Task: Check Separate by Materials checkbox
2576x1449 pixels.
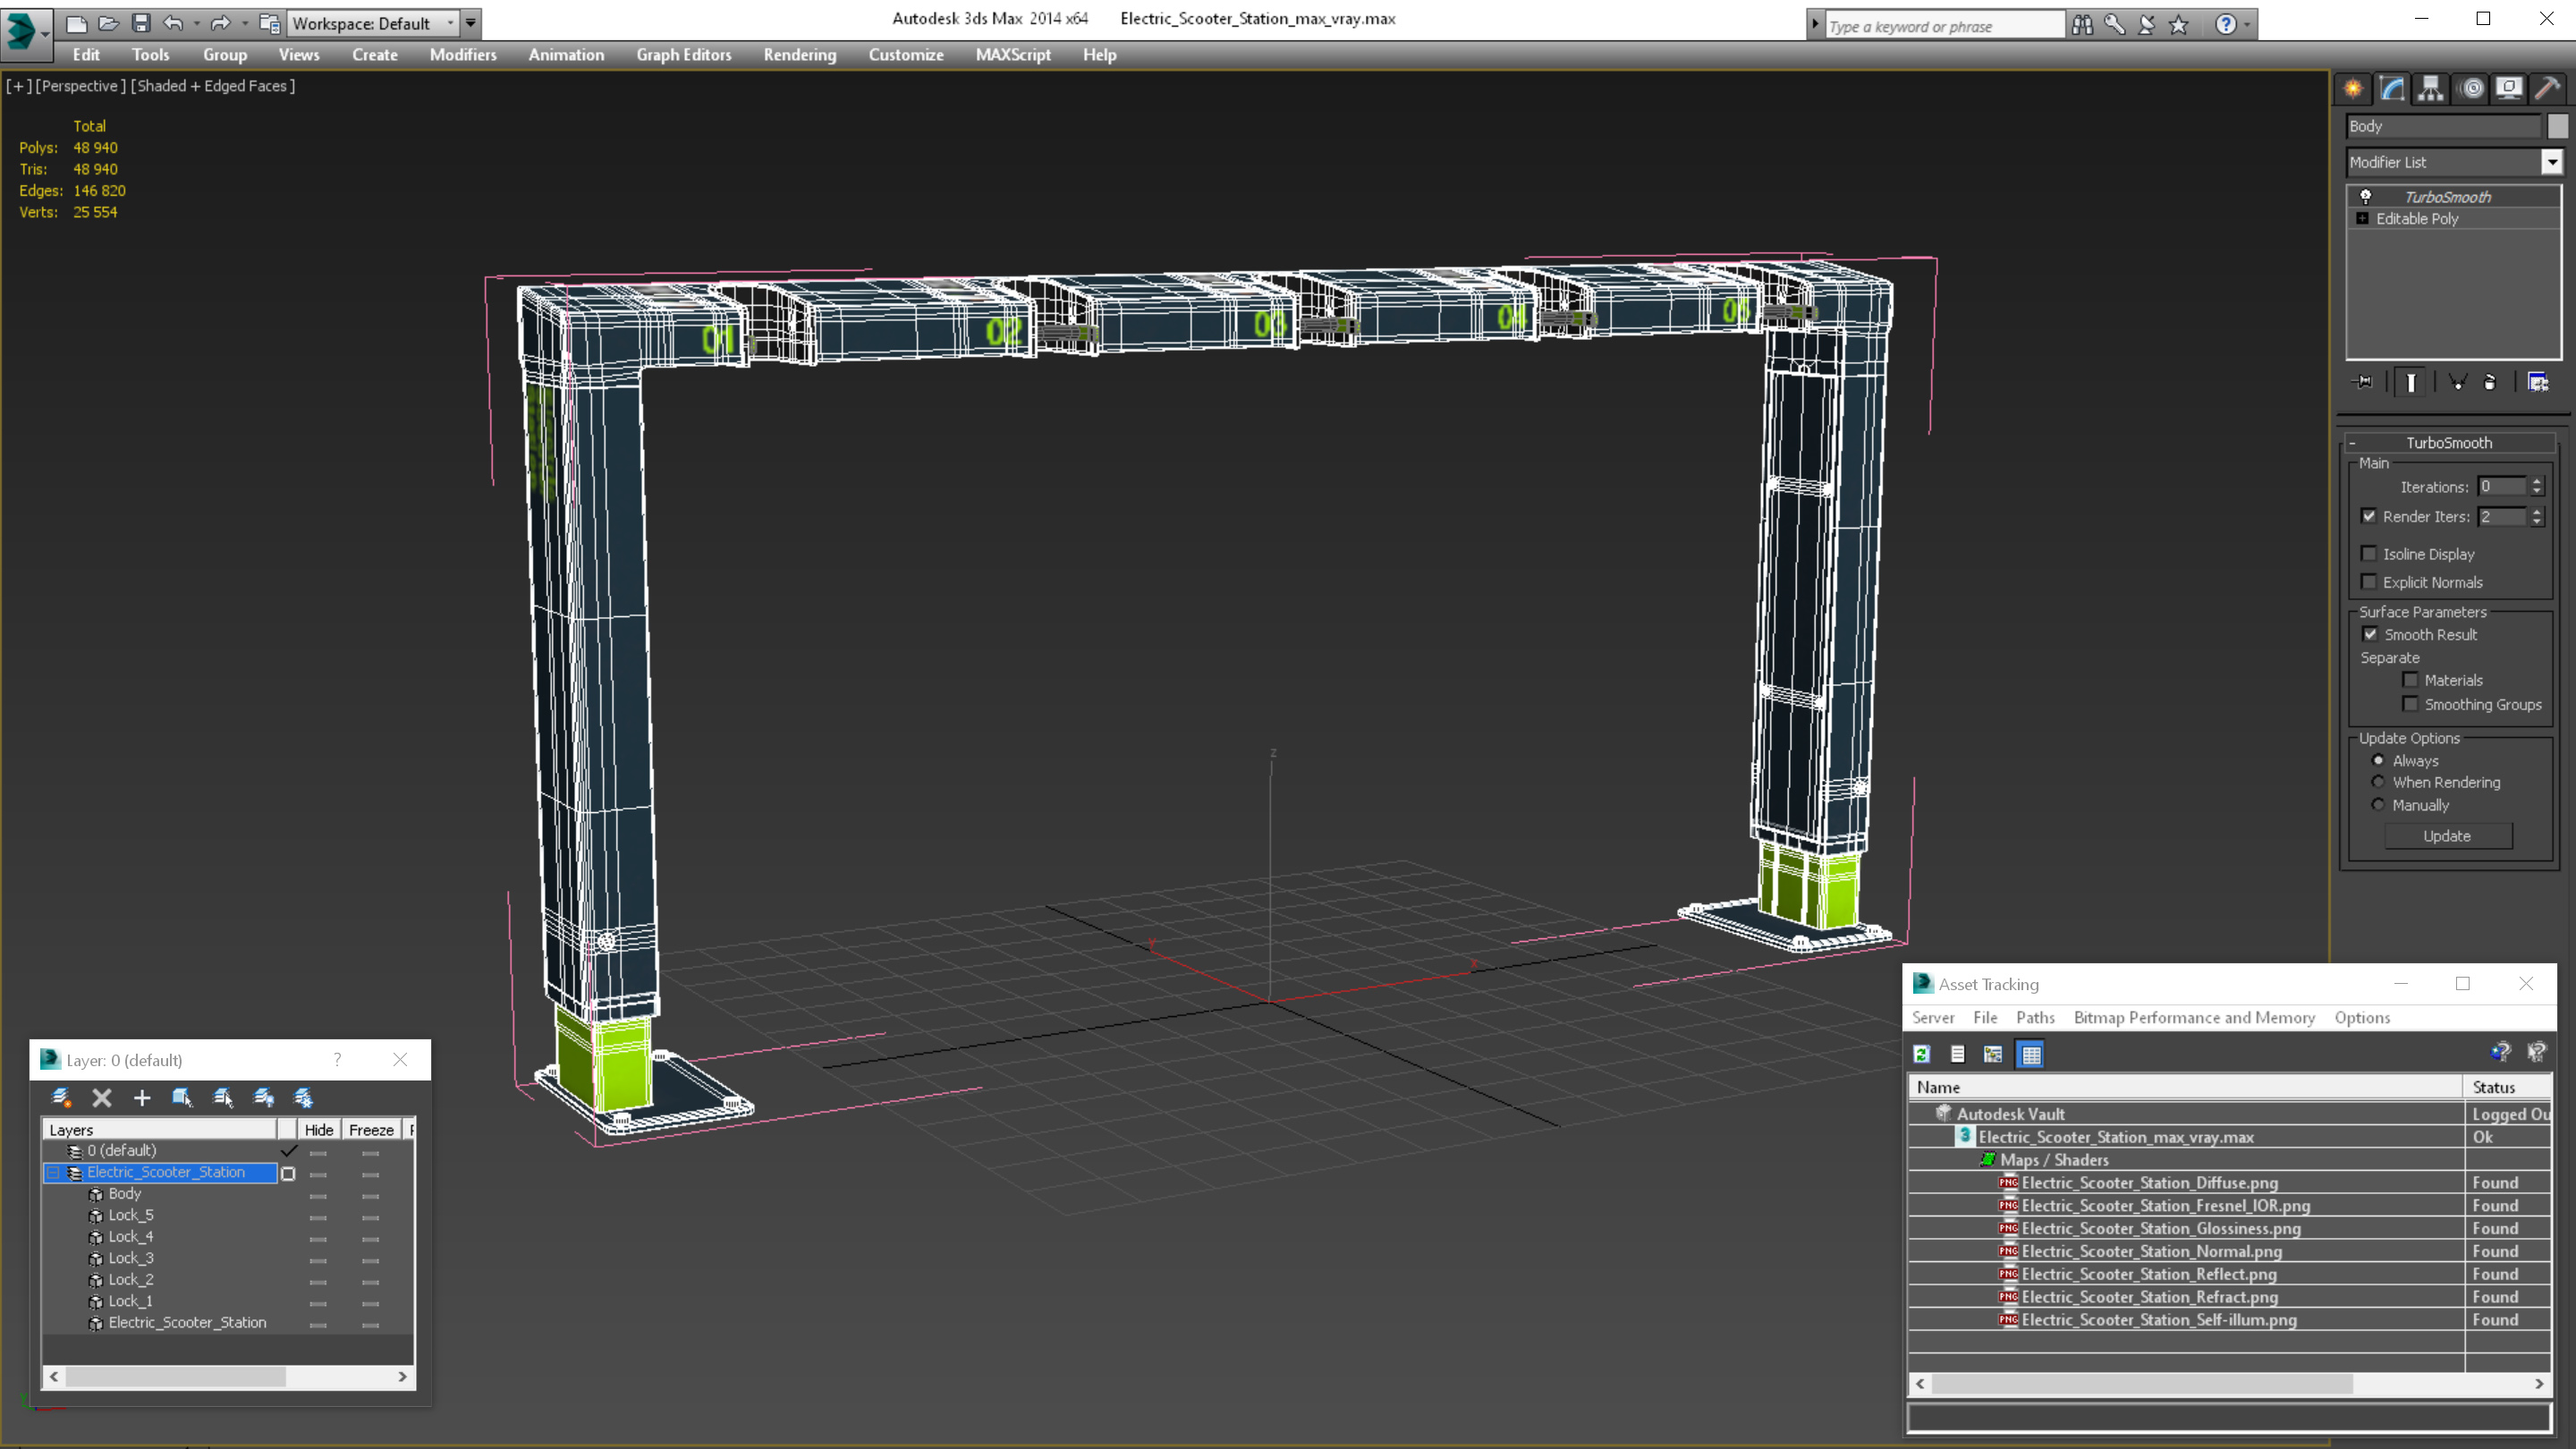Action: tap(2410, 680)
